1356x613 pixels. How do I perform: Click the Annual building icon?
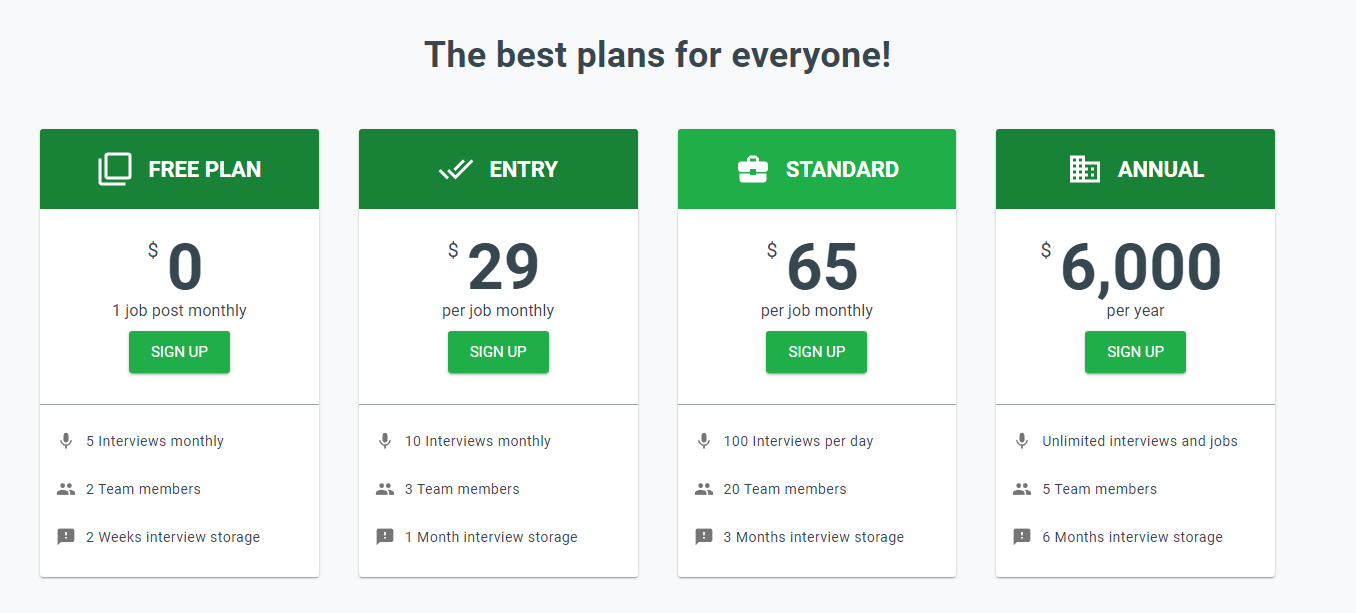point(1084,169)
